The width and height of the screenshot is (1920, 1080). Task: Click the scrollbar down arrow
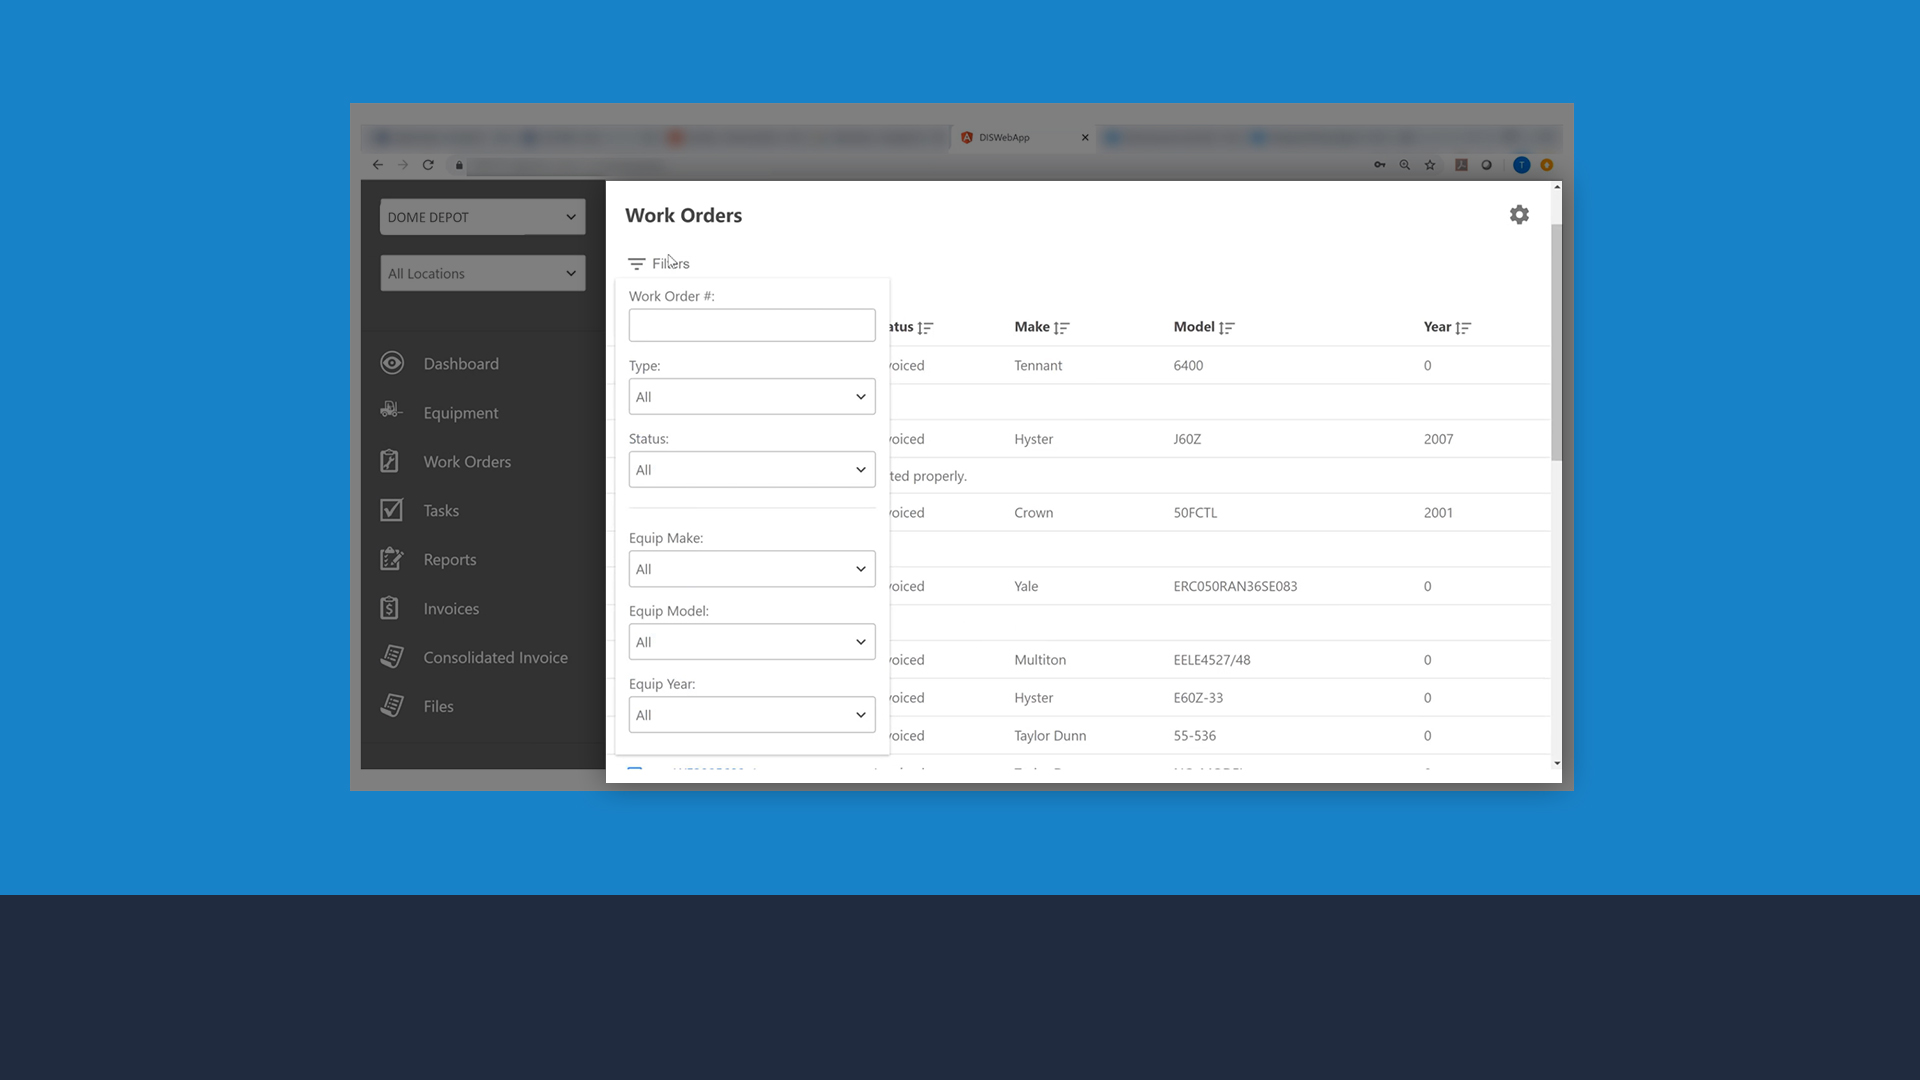tap(1557, 764)
